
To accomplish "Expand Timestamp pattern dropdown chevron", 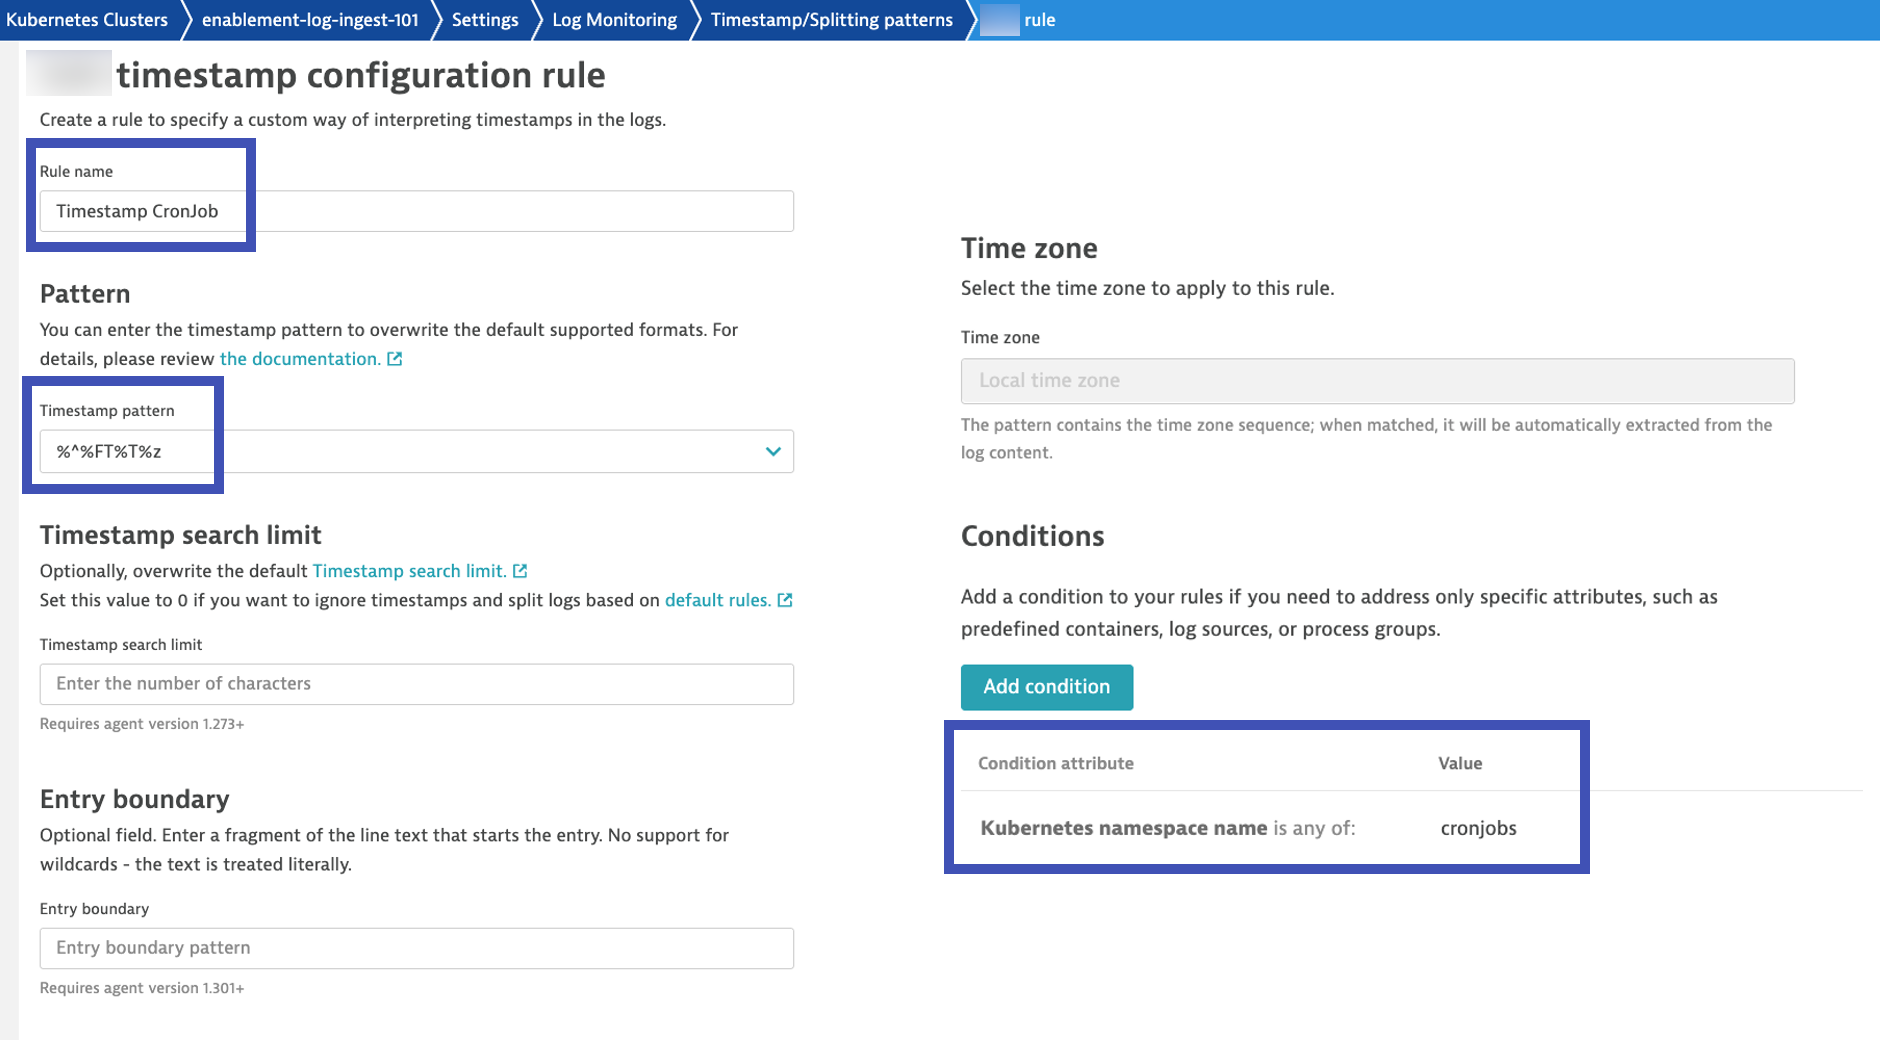I will pyautogui.click(x=772, y=451).
